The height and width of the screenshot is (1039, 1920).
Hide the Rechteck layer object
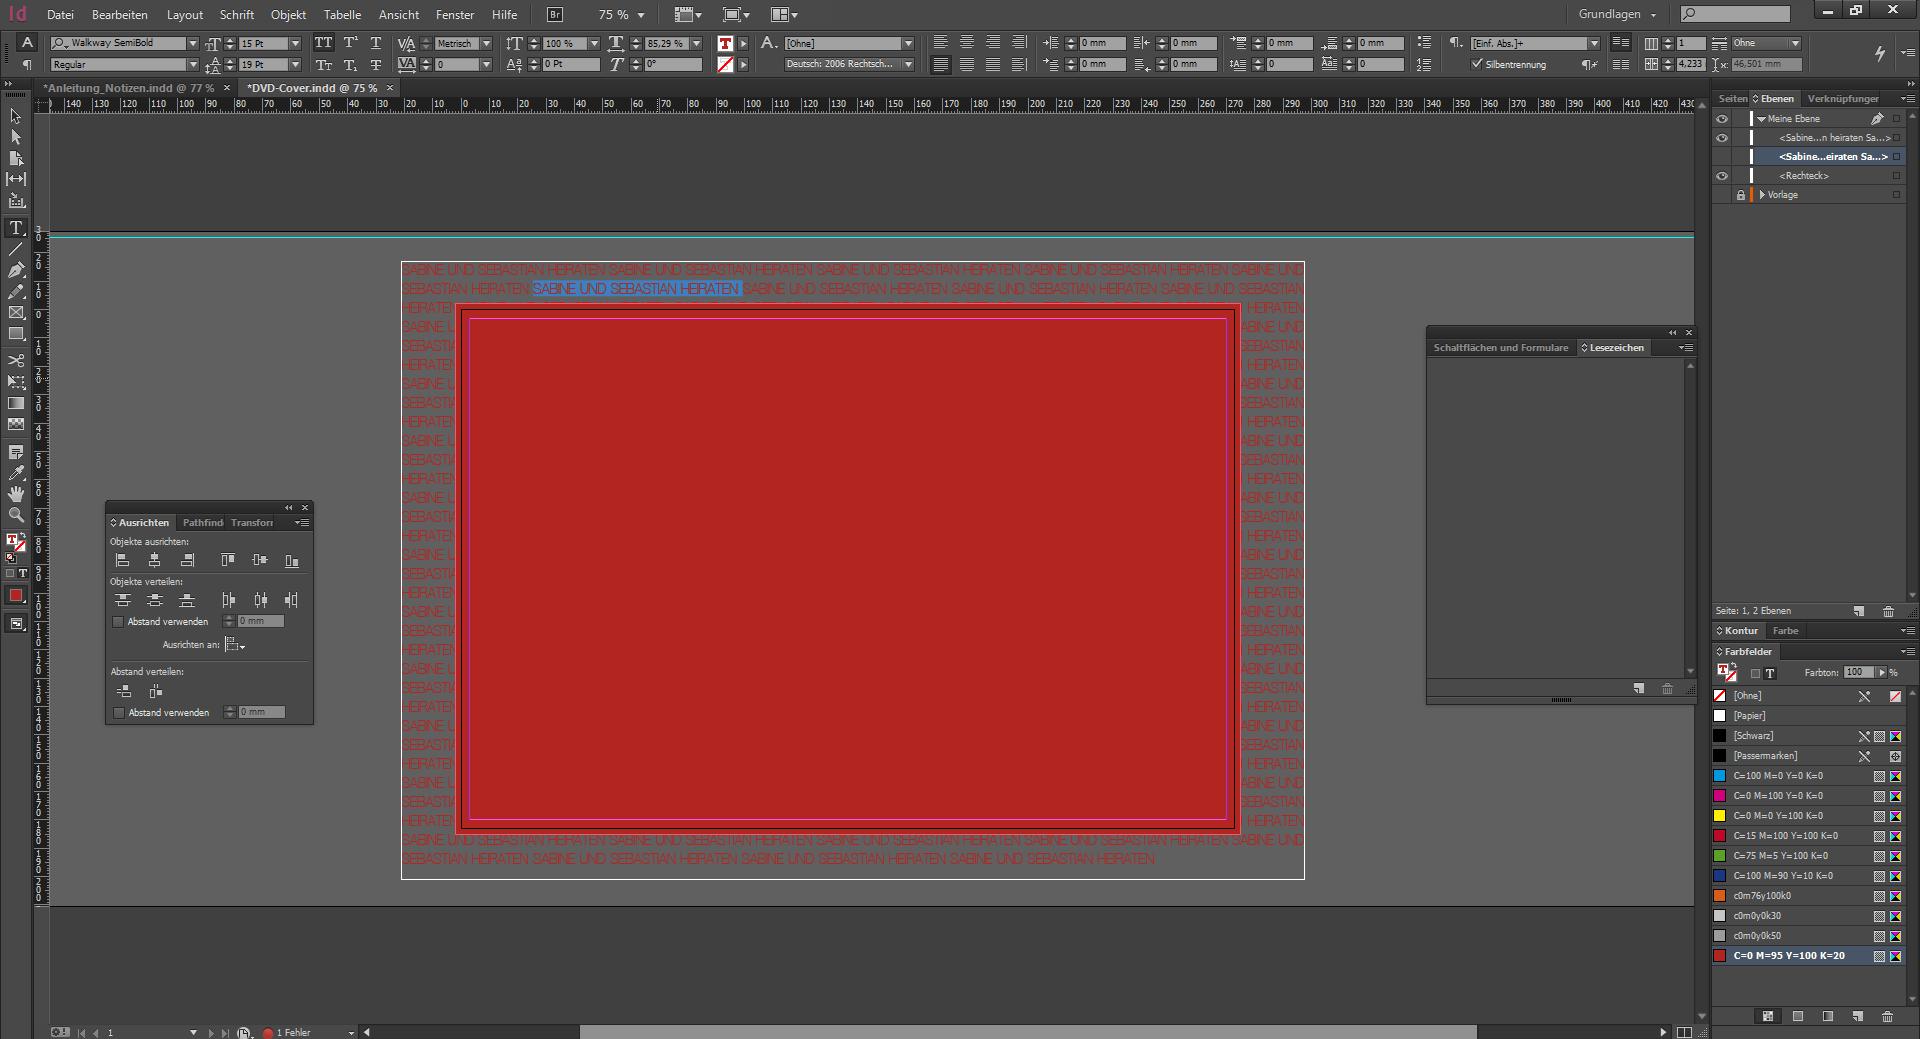tap(1722, 176)
